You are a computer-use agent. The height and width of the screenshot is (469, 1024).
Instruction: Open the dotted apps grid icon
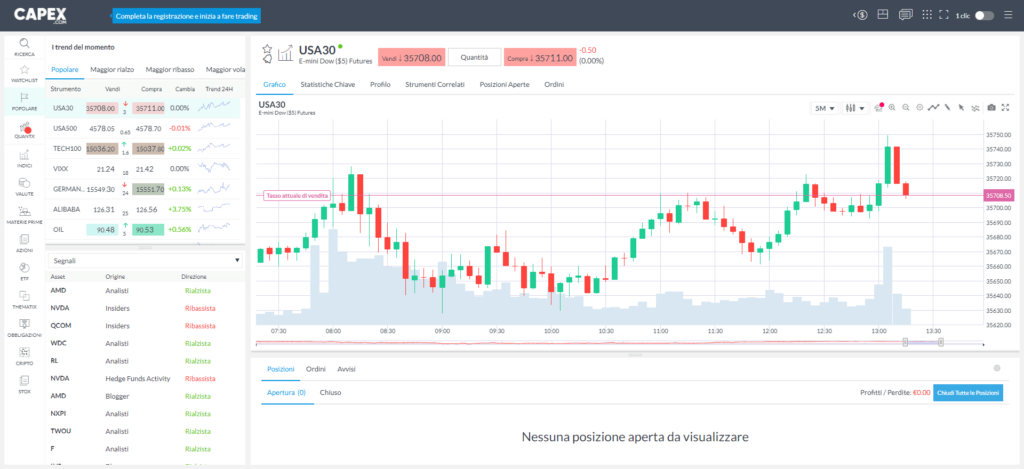pos(926,14)
